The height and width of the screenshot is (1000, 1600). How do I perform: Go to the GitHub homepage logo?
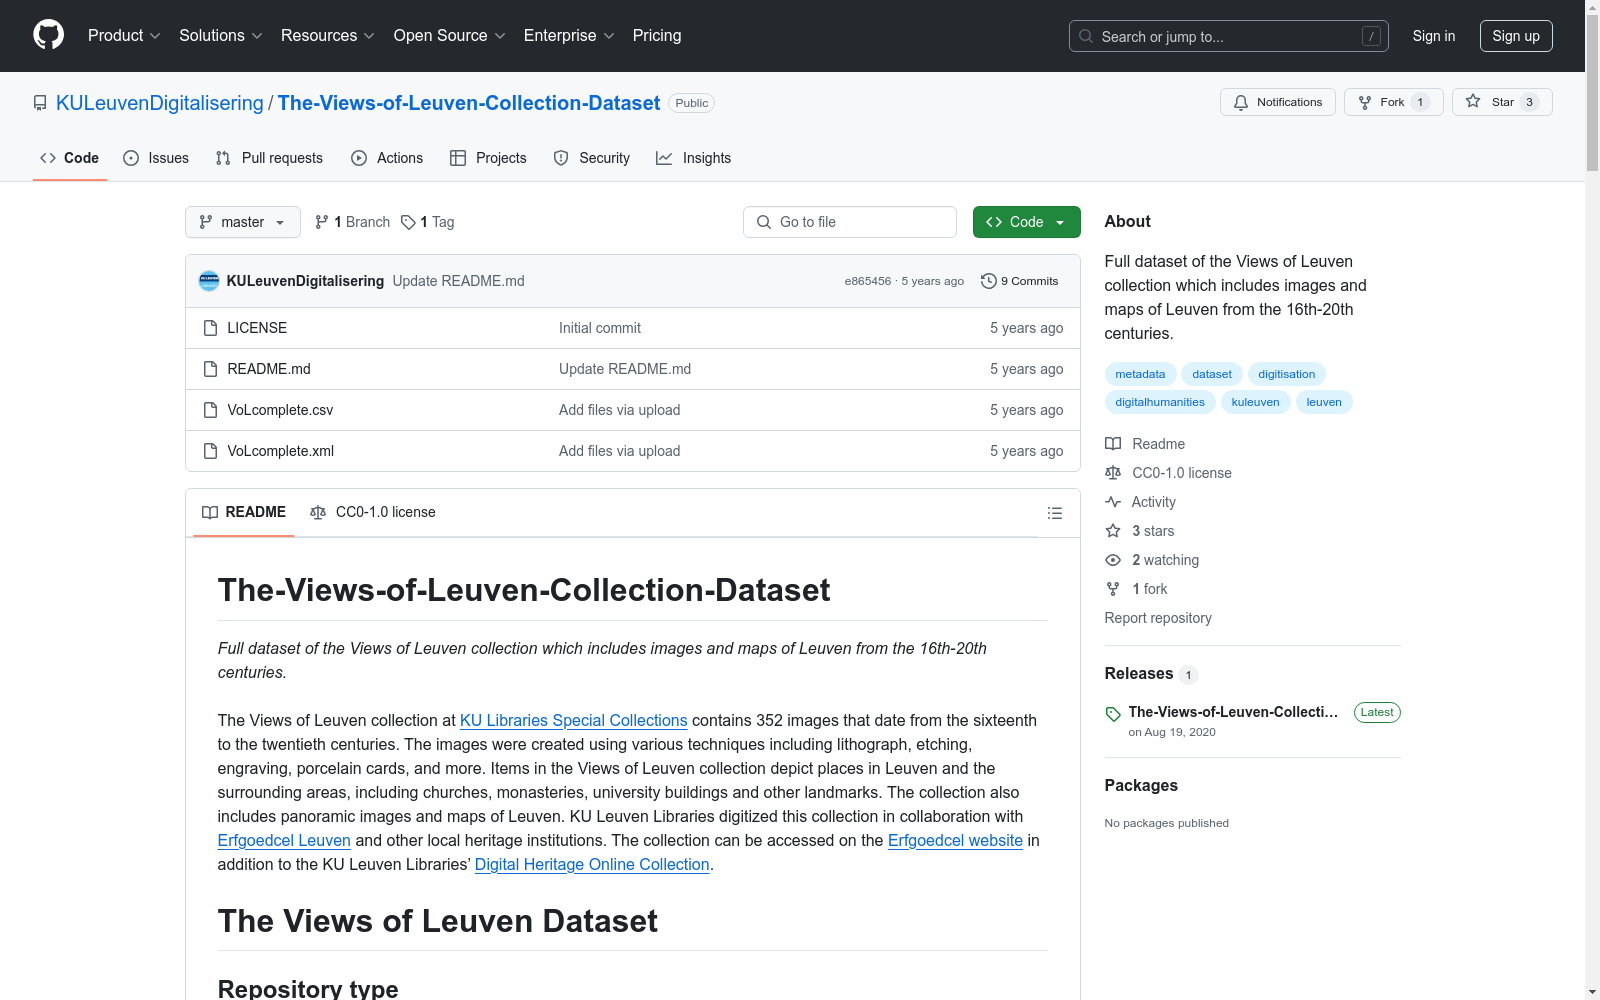(x=48, y=35)
